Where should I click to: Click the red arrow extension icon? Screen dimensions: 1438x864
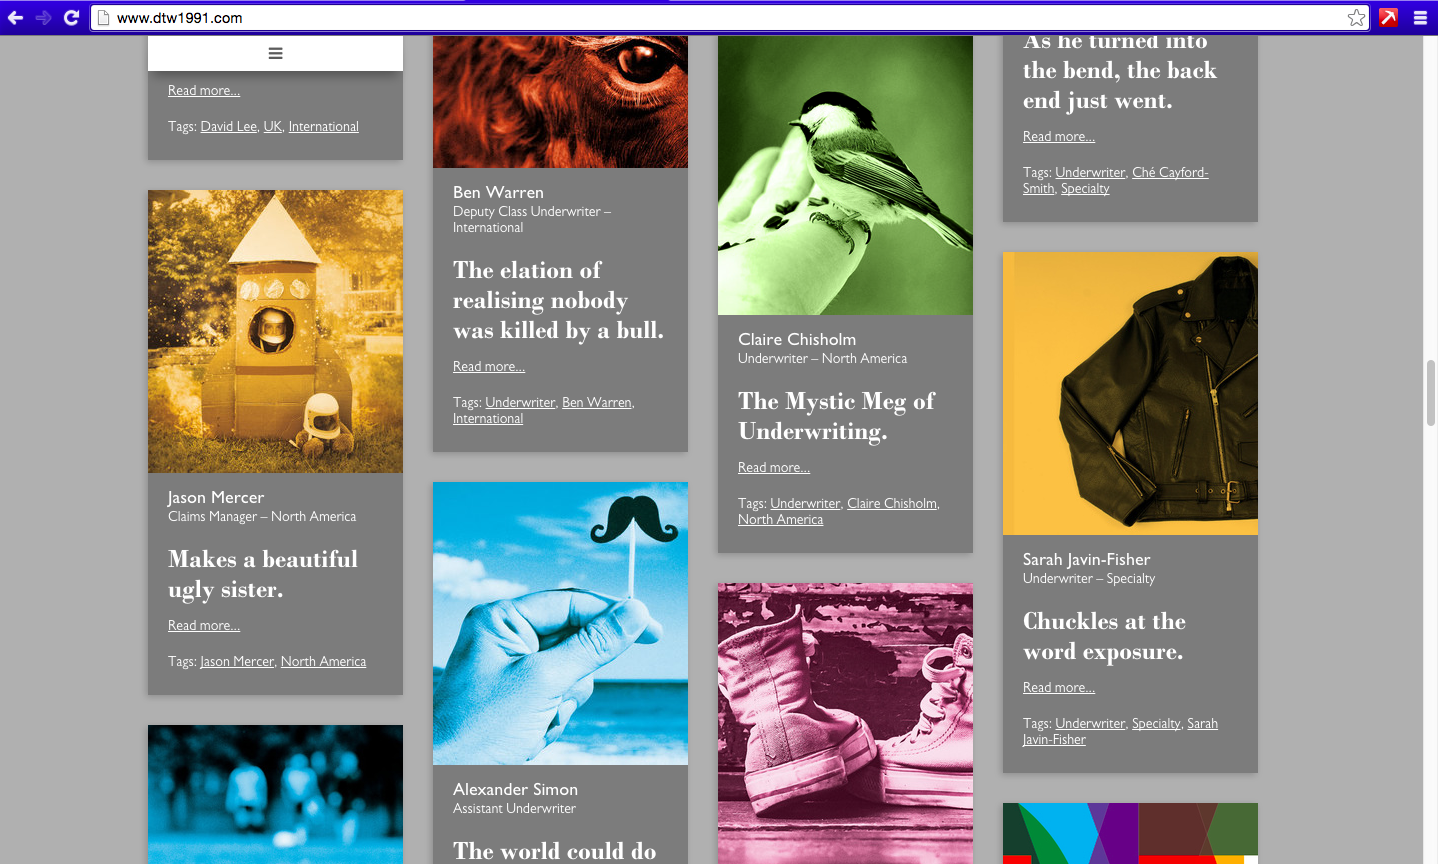pos(1388,18)
